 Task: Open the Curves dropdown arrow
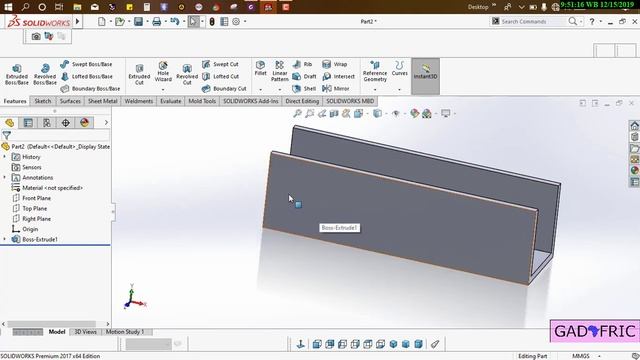pyautogui.click(x=400, y=89)
